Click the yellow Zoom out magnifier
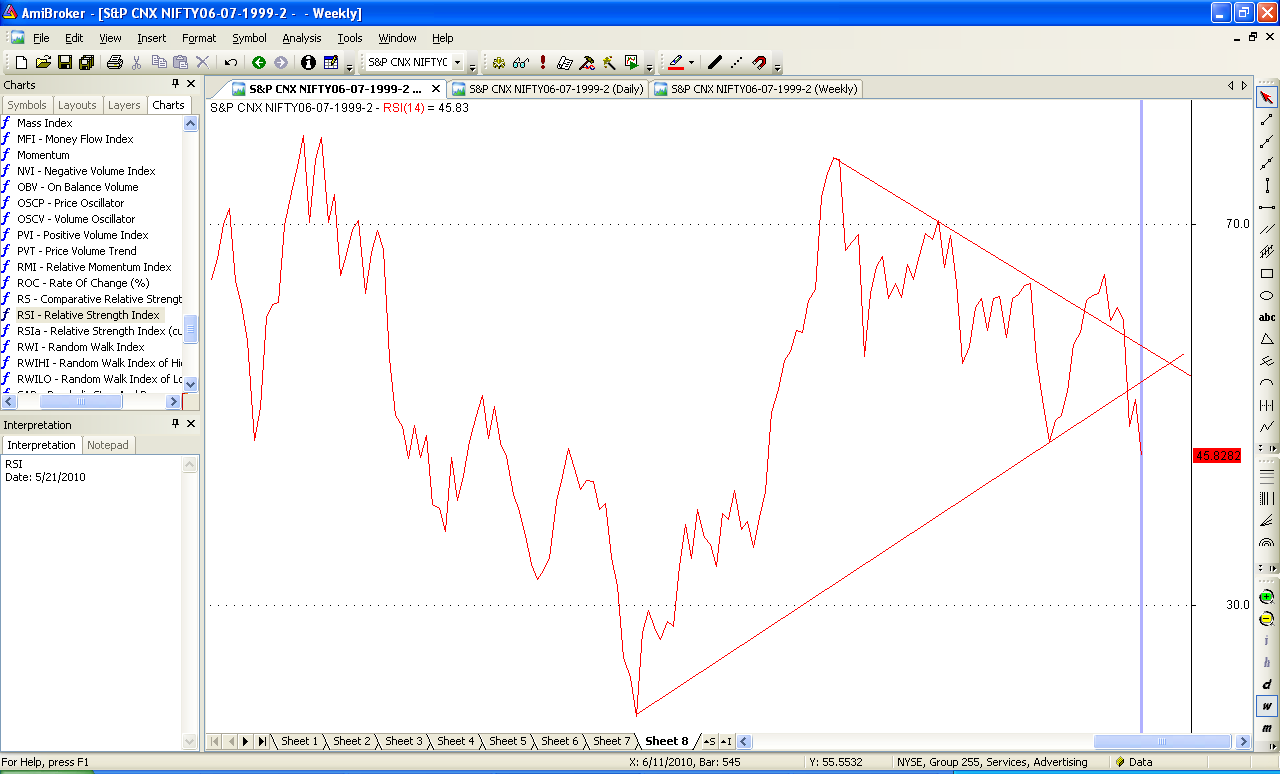This screenshot has width=1280, height=774. pos(1267,618)
